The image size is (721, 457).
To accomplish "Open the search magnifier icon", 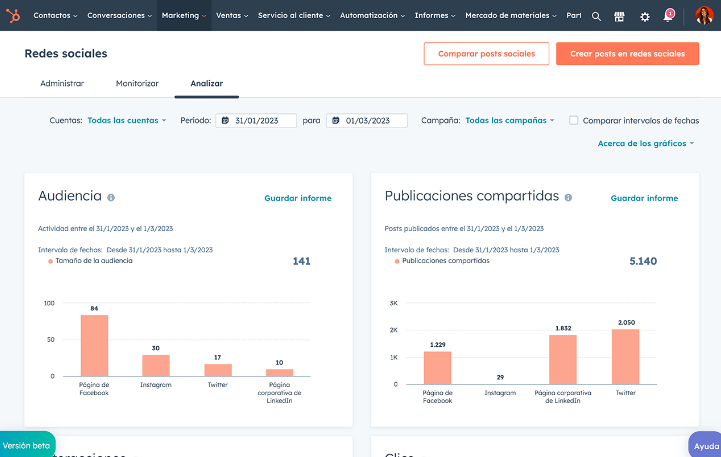I will click(x=596, y=17).
